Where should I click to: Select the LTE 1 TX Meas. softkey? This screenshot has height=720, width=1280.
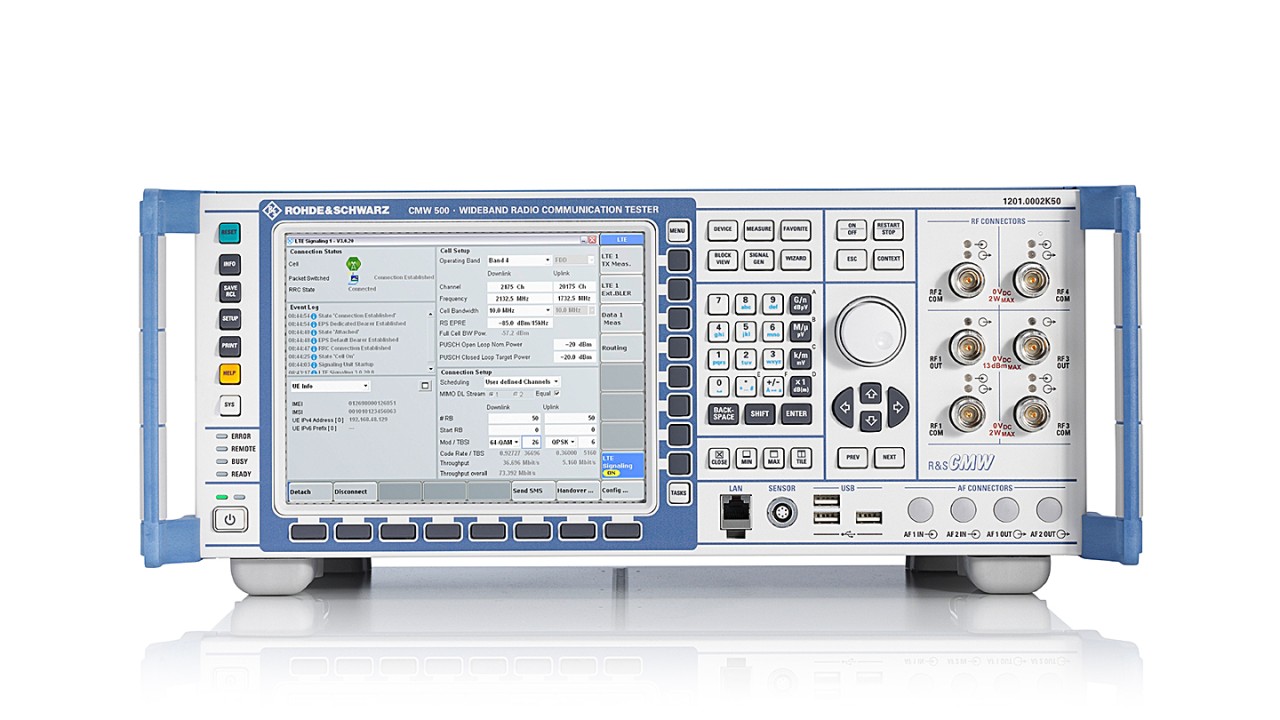[x=622, y=260]
